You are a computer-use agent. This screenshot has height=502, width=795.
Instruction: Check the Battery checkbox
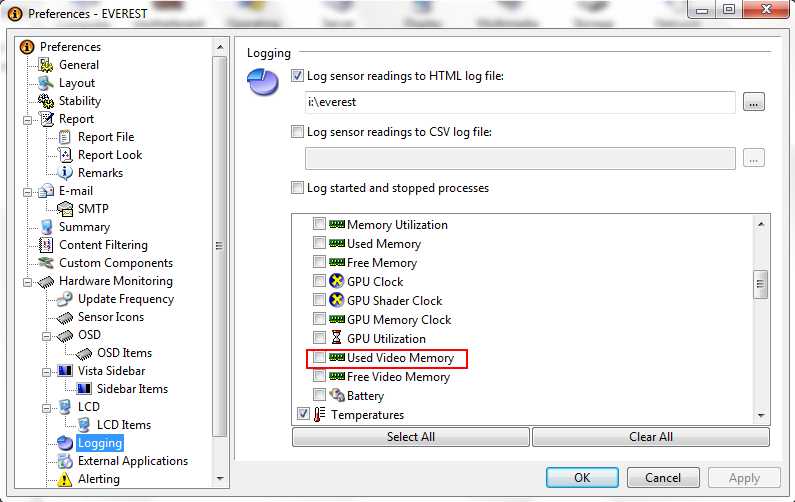(x=319, y=395)
